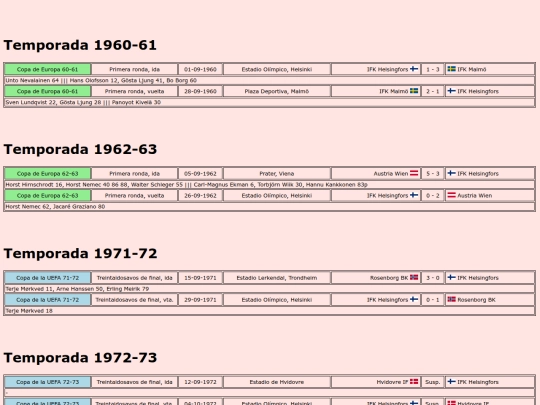
Task: Click the score 0 - 2
Action: (433, 196)
